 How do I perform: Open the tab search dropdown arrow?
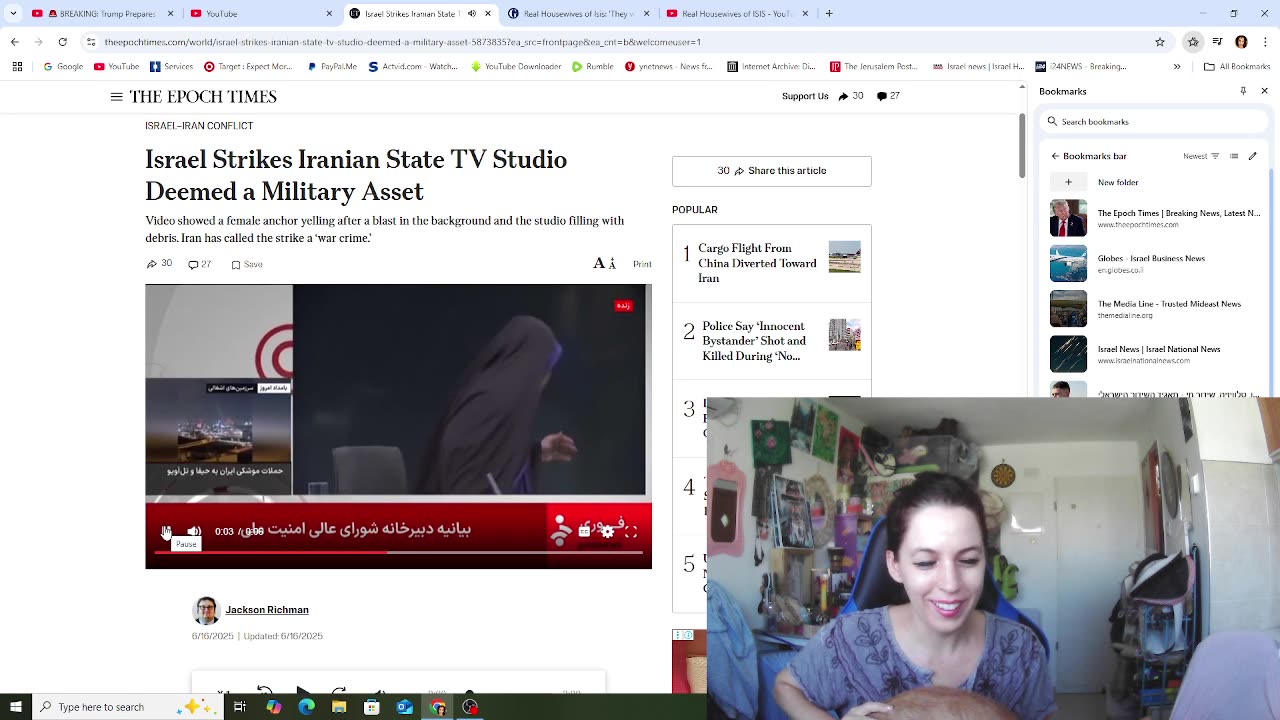point(14,14)
